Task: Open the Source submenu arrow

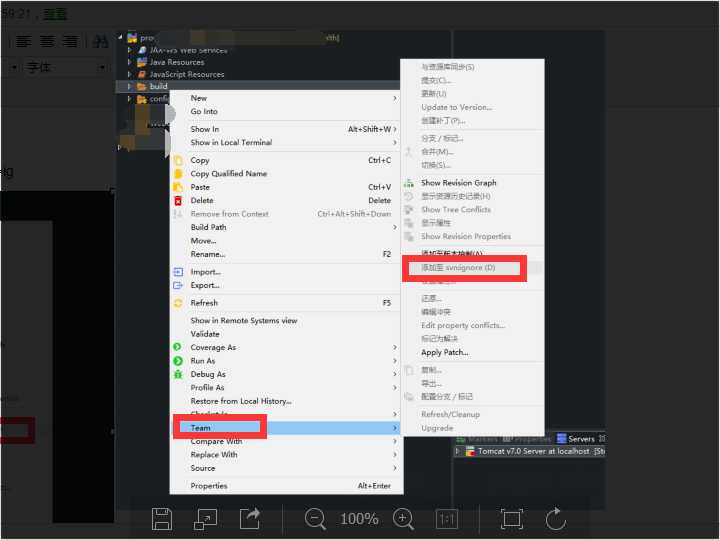Action: pos(395,468)
